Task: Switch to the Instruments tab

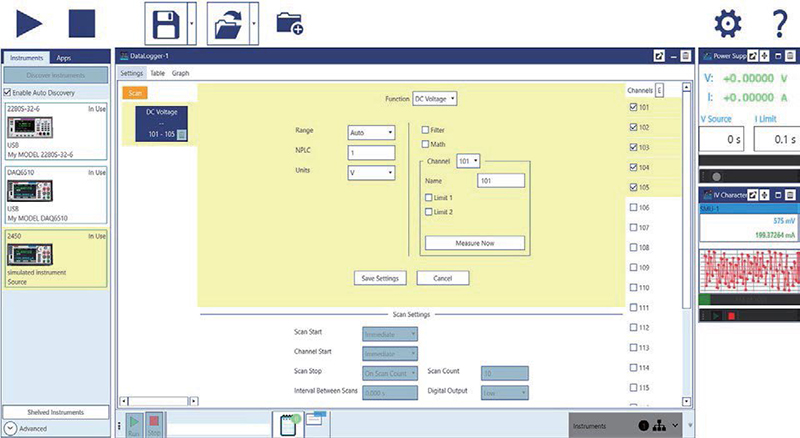Action: [27, 58]
